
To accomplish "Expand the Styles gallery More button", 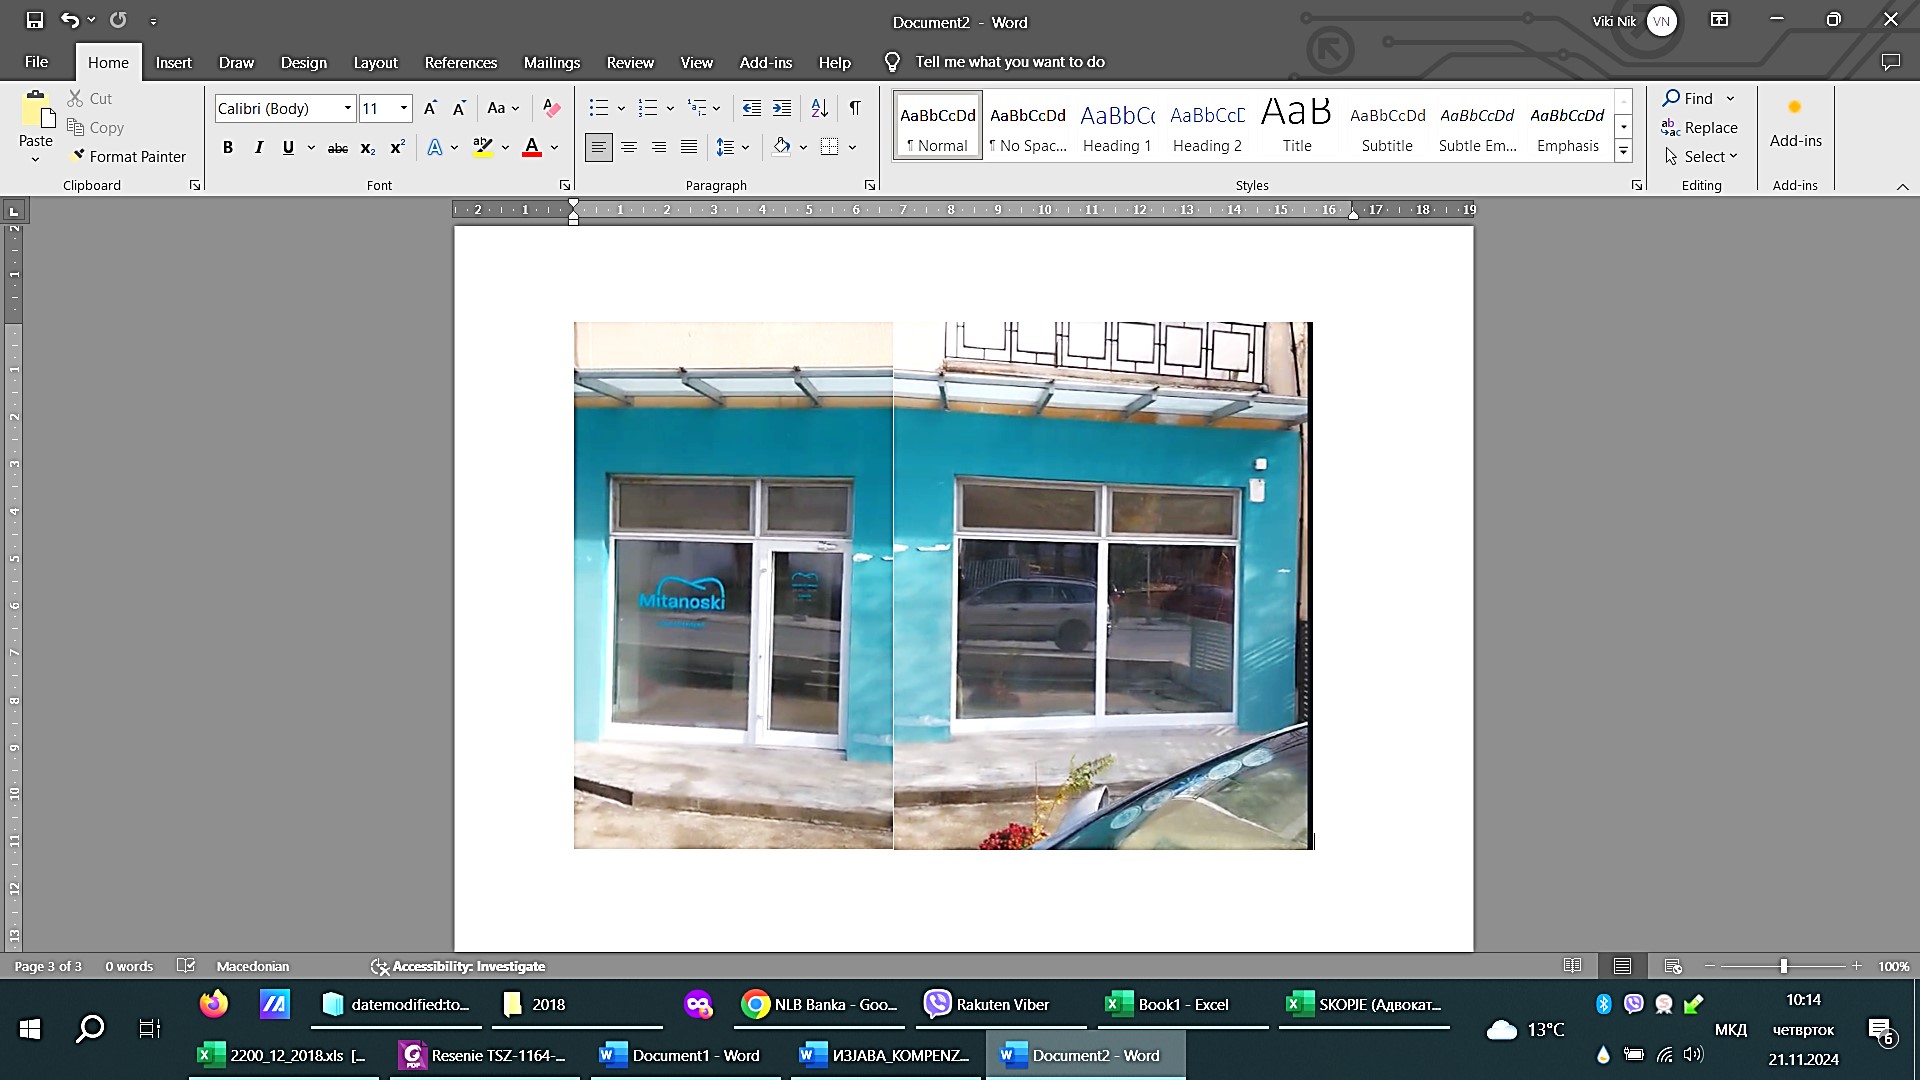I will (1624, 152).
